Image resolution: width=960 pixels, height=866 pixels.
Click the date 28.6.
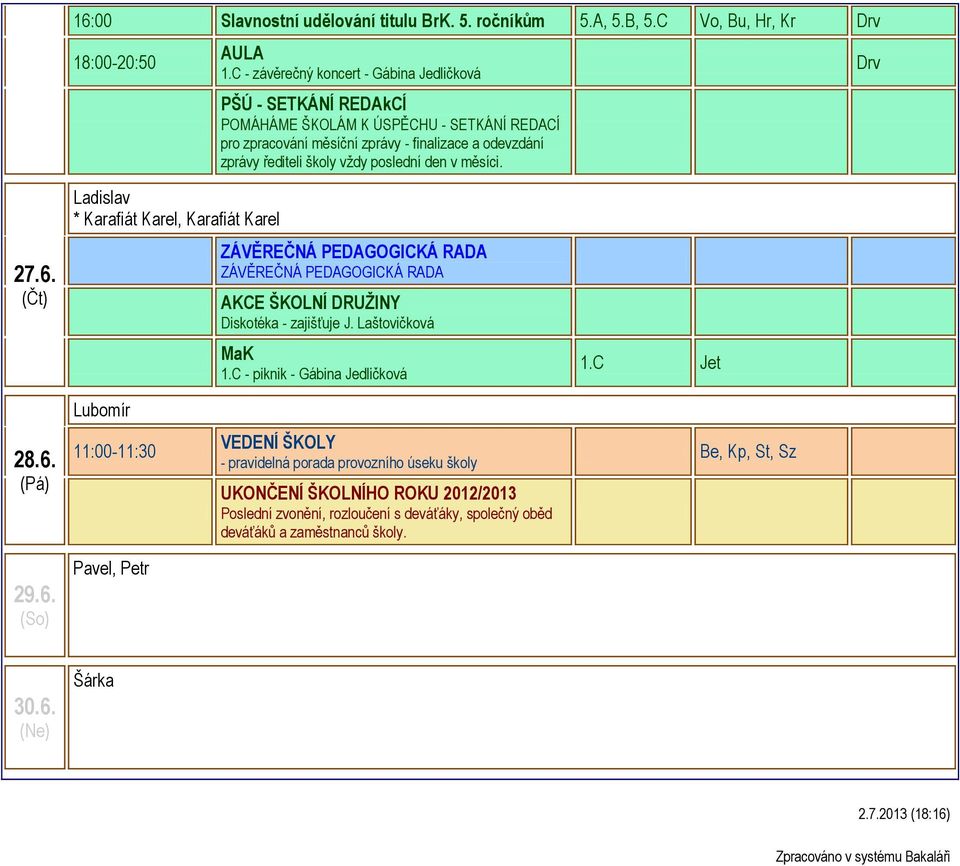click(34, 459)
